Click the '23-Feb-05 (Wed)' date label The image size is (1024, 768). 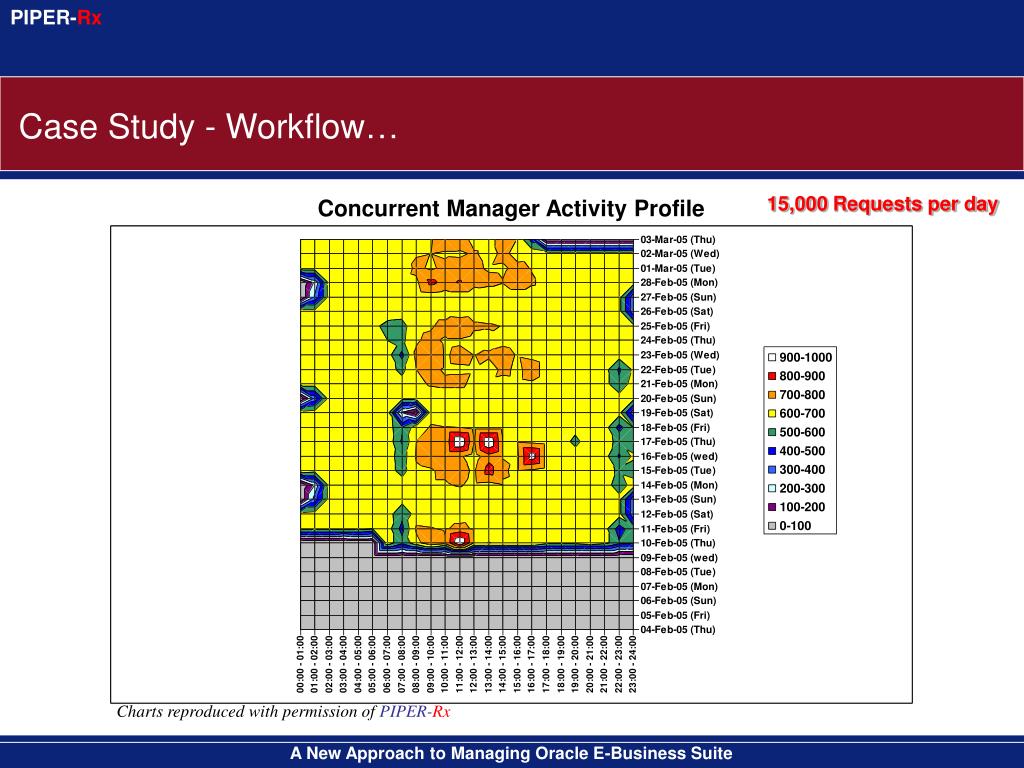click(680, 355)
